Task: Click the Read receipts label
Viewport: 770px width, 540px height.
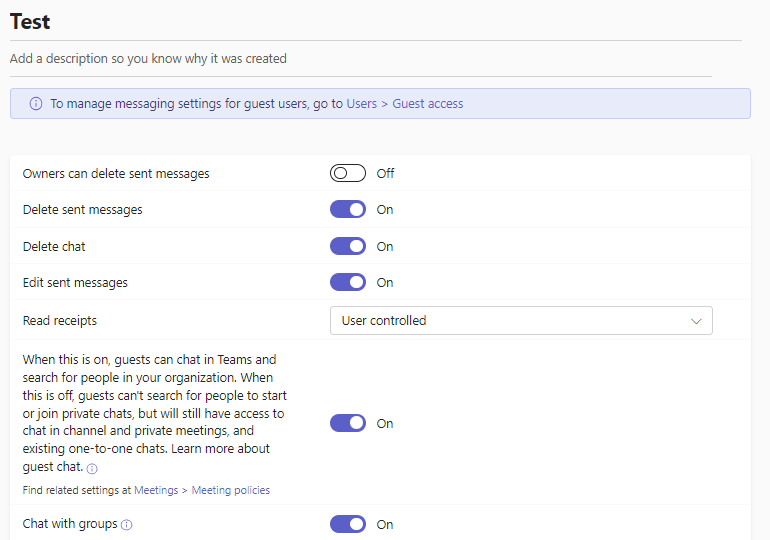Action: tap(60, 321)
